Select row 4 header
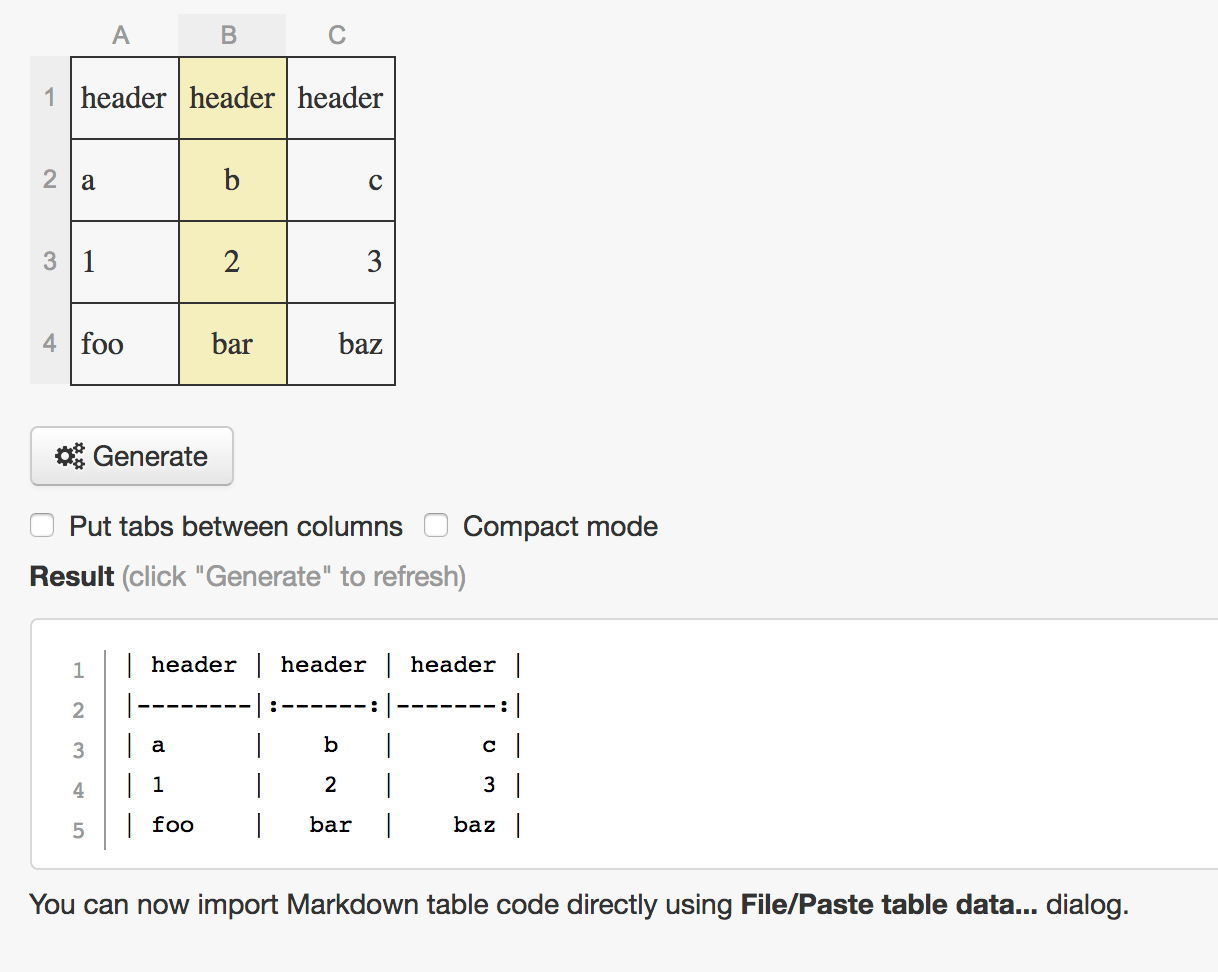The image size is (1218, 972). click(50, 344)
